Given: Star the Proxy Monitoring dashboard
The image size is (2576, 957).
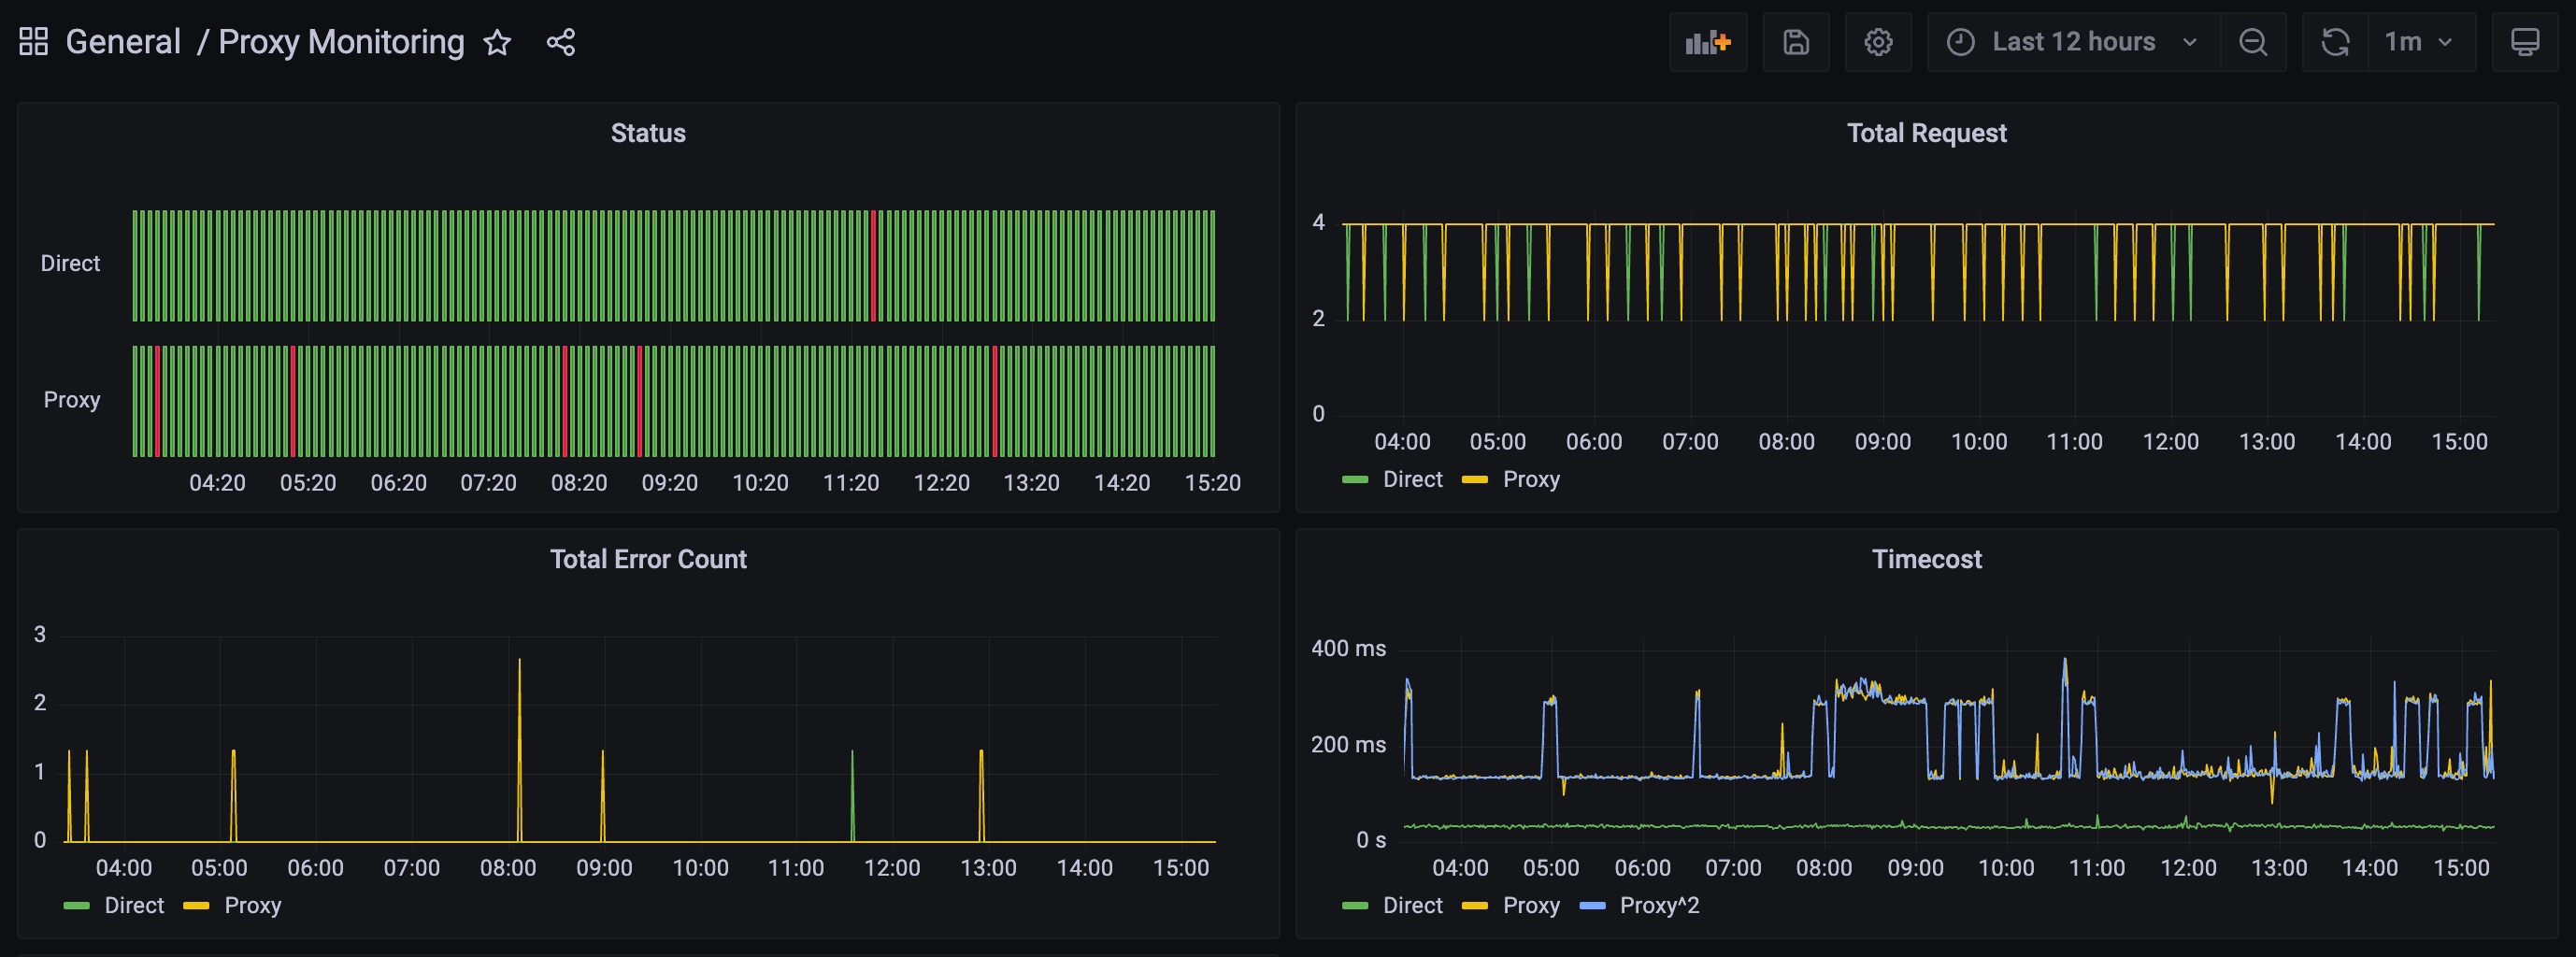Looking at the screenshot, I should pos(497,42).
